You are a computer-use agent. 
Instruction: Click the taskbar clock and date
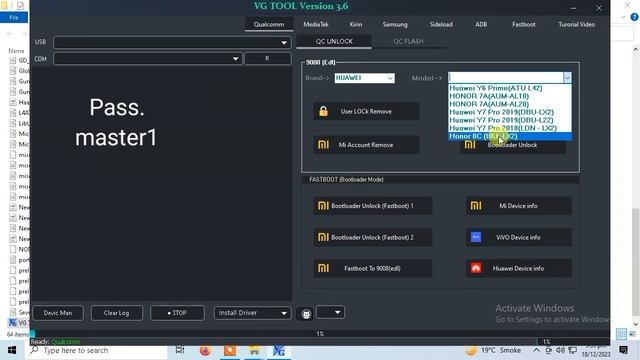pos(596,351)
